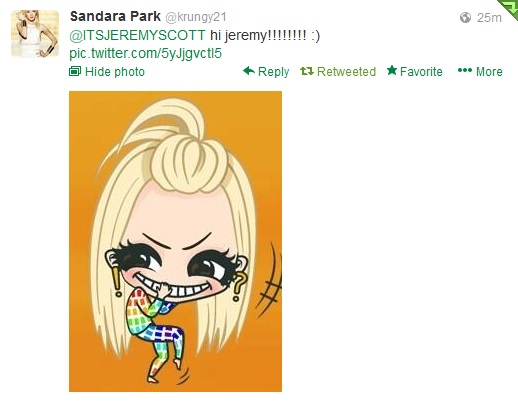Viewport: 518px width, 402px height.
Task: Toggle Favorite on this tweet
Action: pos(421,71)
